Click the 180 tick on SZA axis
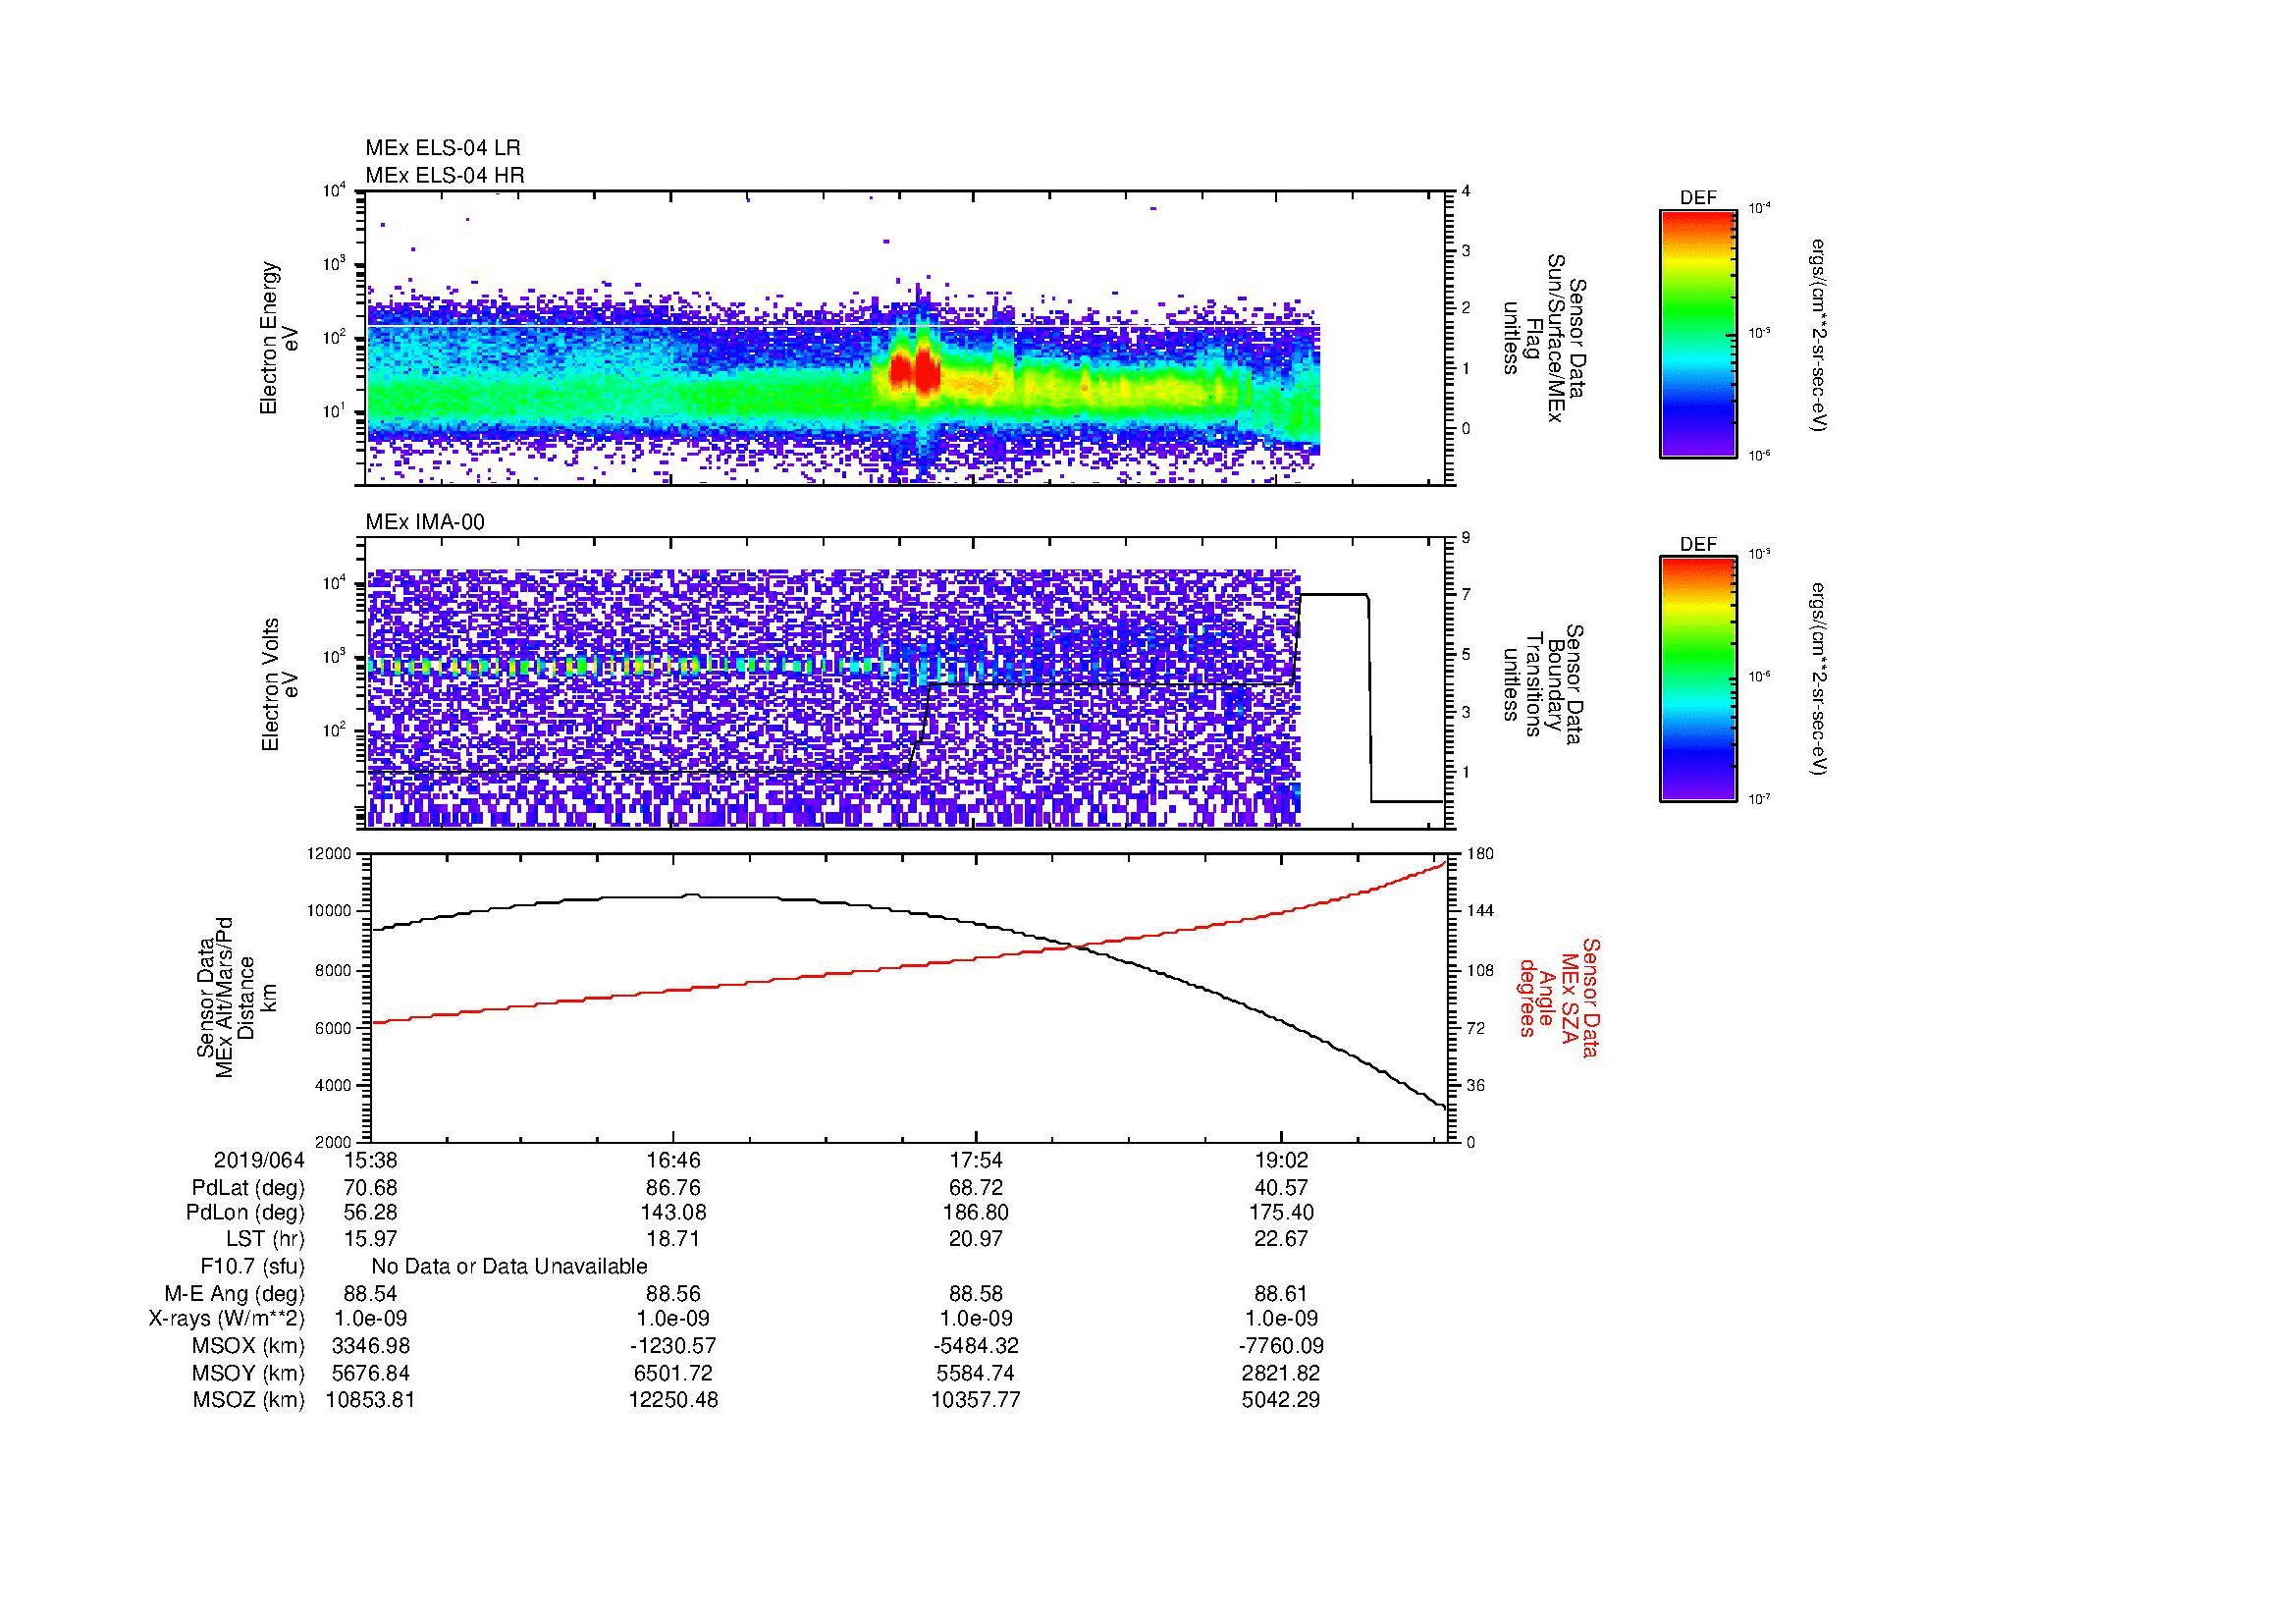This screenshot has width=2296, height=1623. pos(1479,853)
